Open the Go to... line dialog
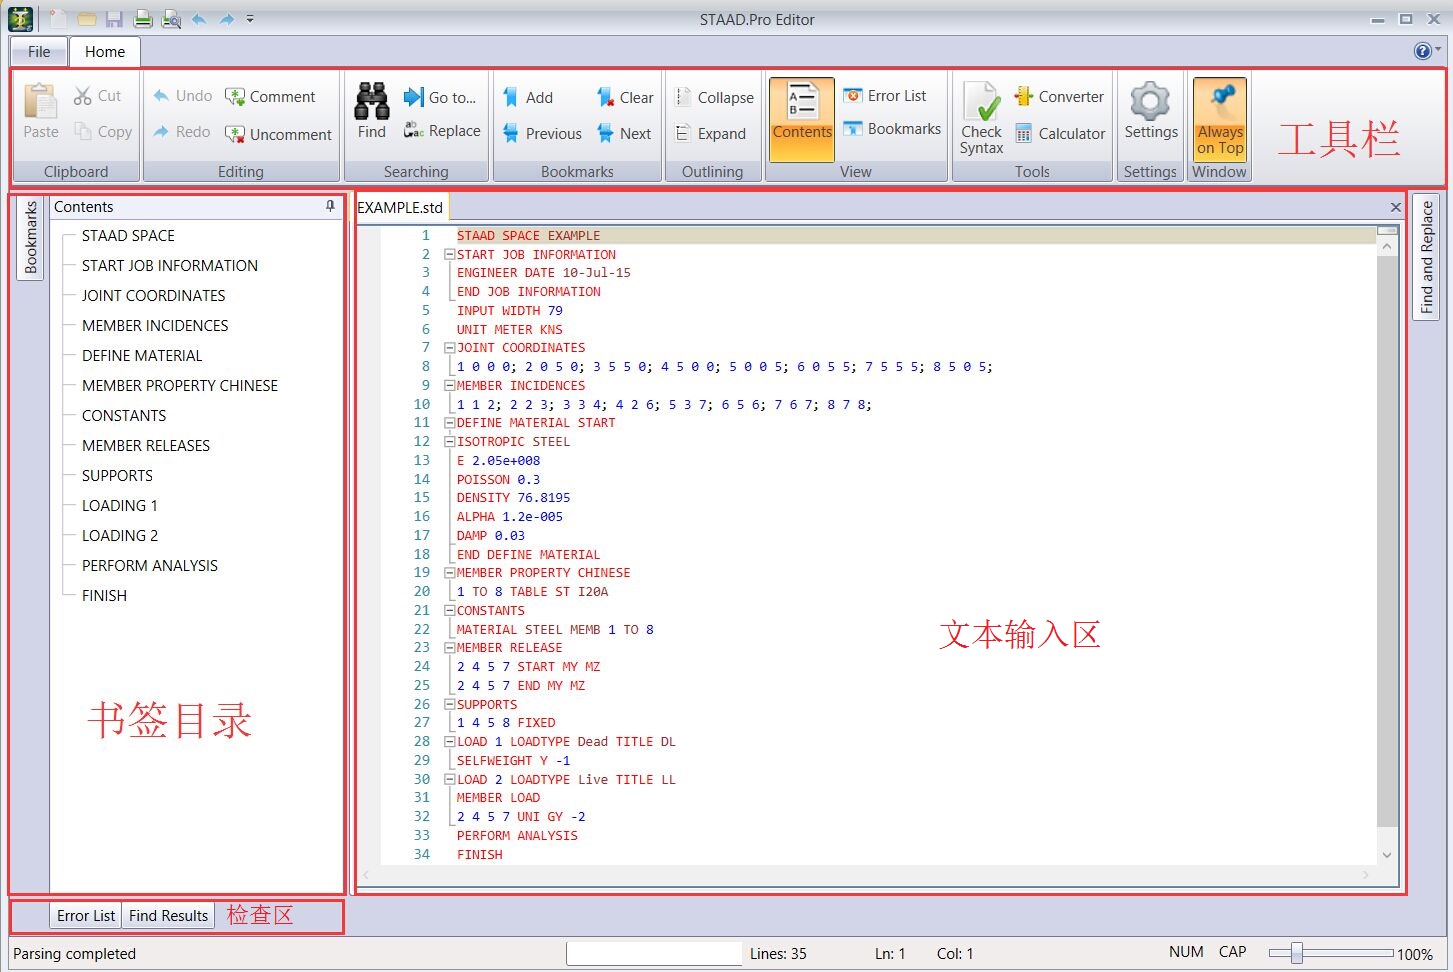Screen dimensions: 1453x972 [440, 97]
